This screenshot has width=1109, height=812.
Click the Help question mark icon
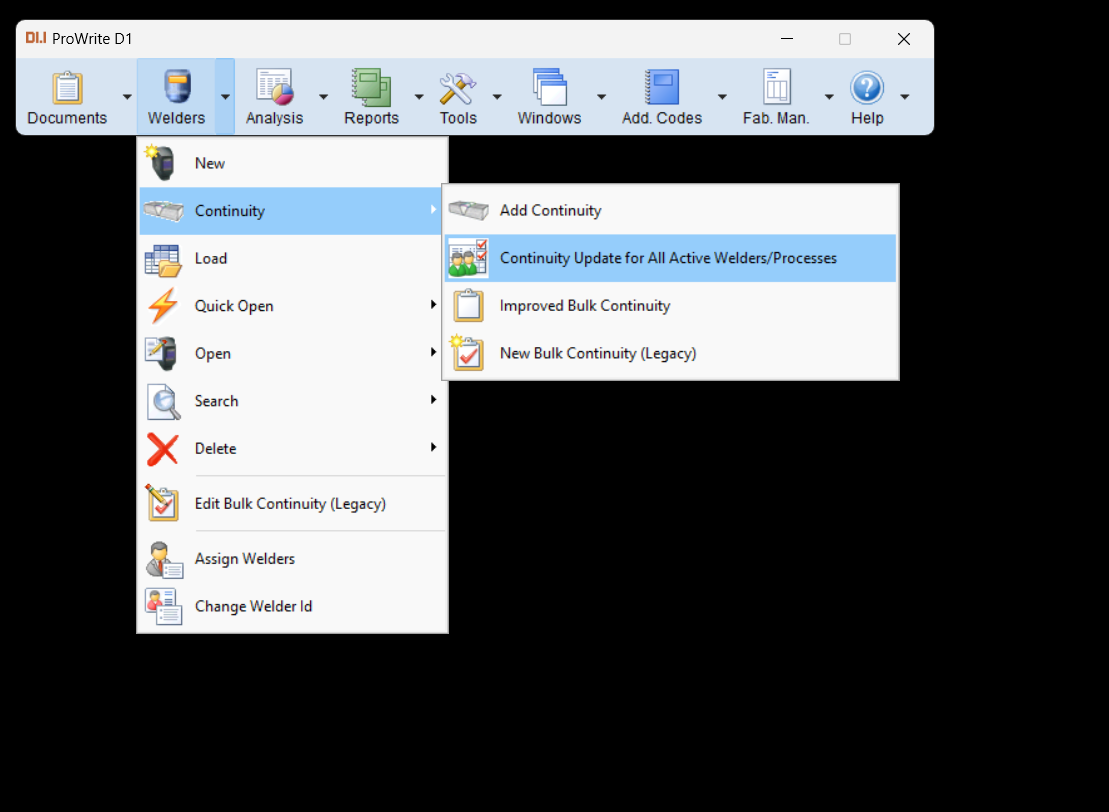[x=867, y=88]
